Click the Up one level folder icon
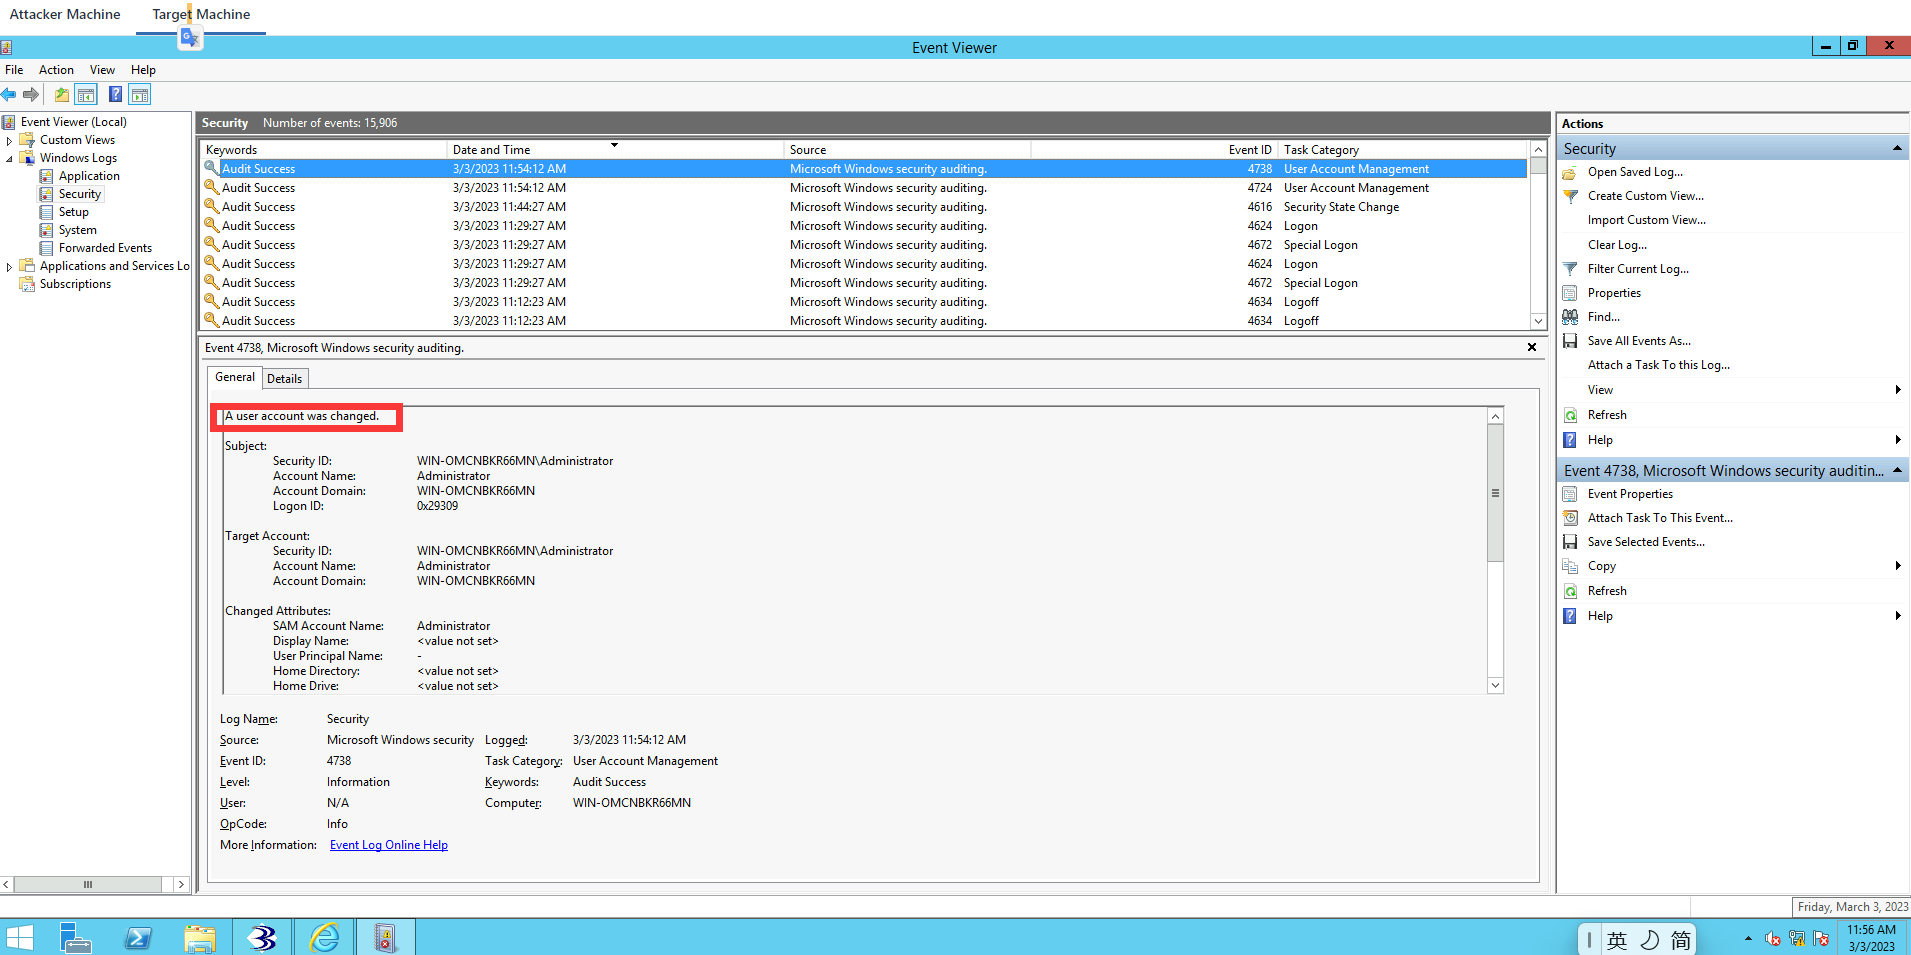 (x=62, y=95)
